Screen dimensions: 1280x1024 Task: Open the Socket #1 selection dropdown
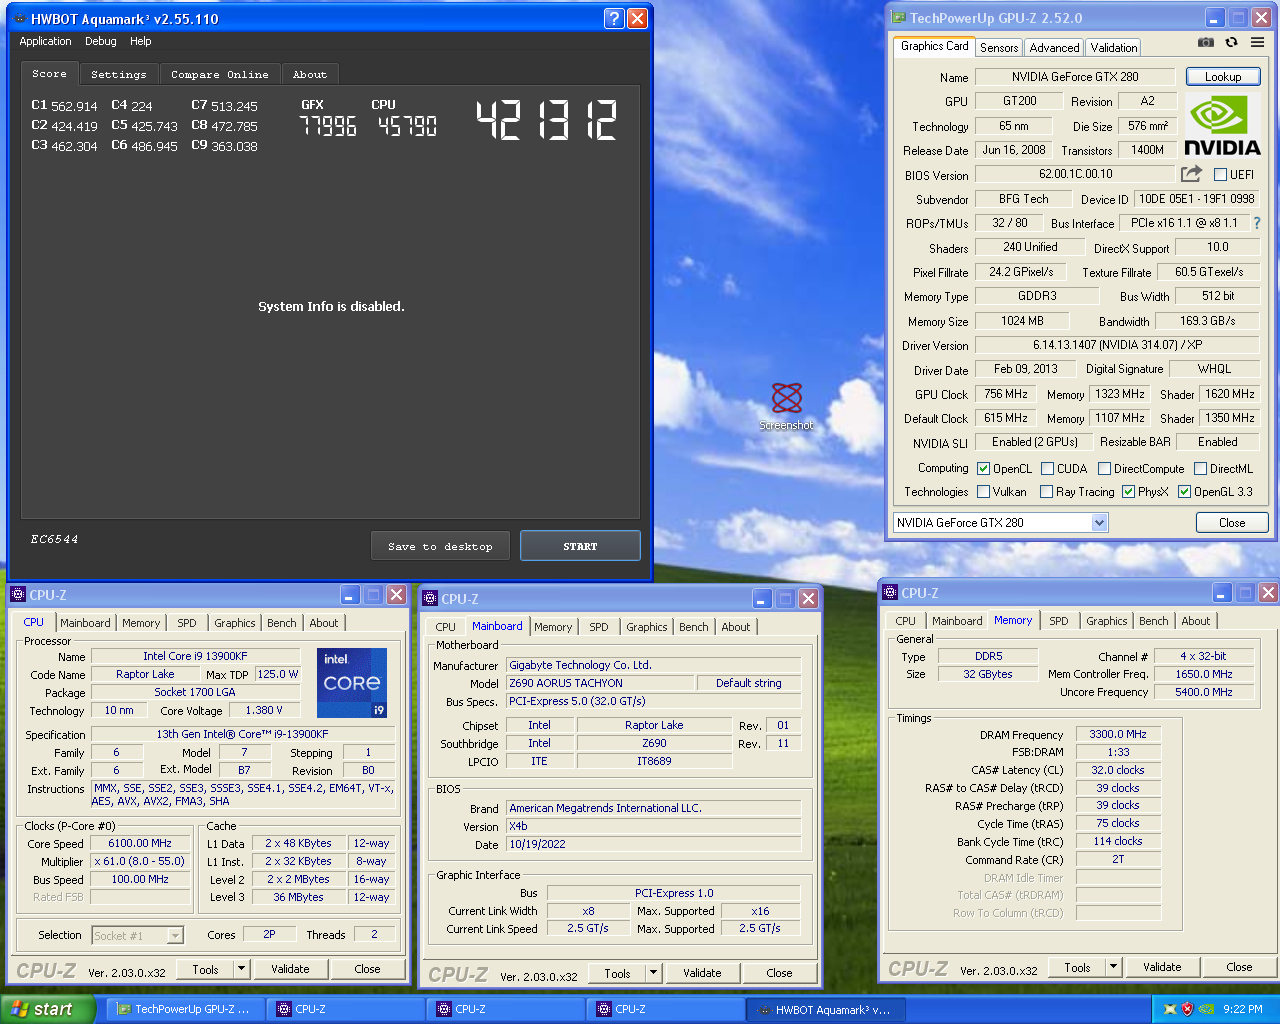point(138,935)
